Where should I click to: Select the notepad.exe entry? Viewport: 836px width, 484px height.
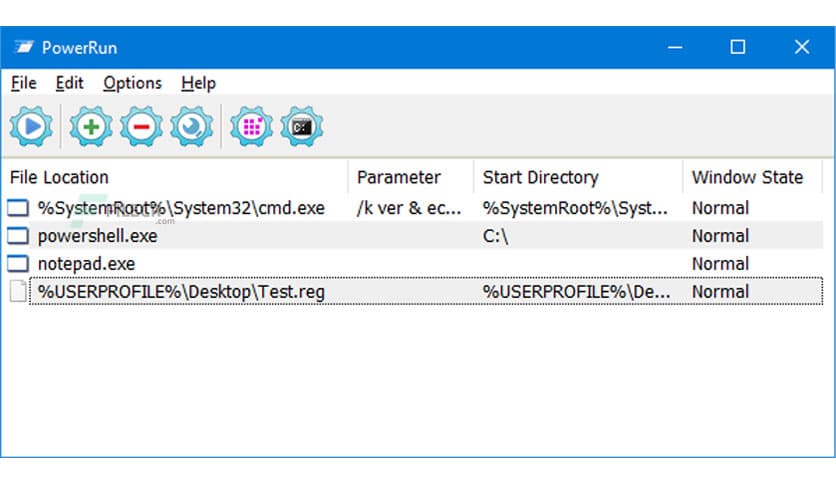click(x=86, y=263)
